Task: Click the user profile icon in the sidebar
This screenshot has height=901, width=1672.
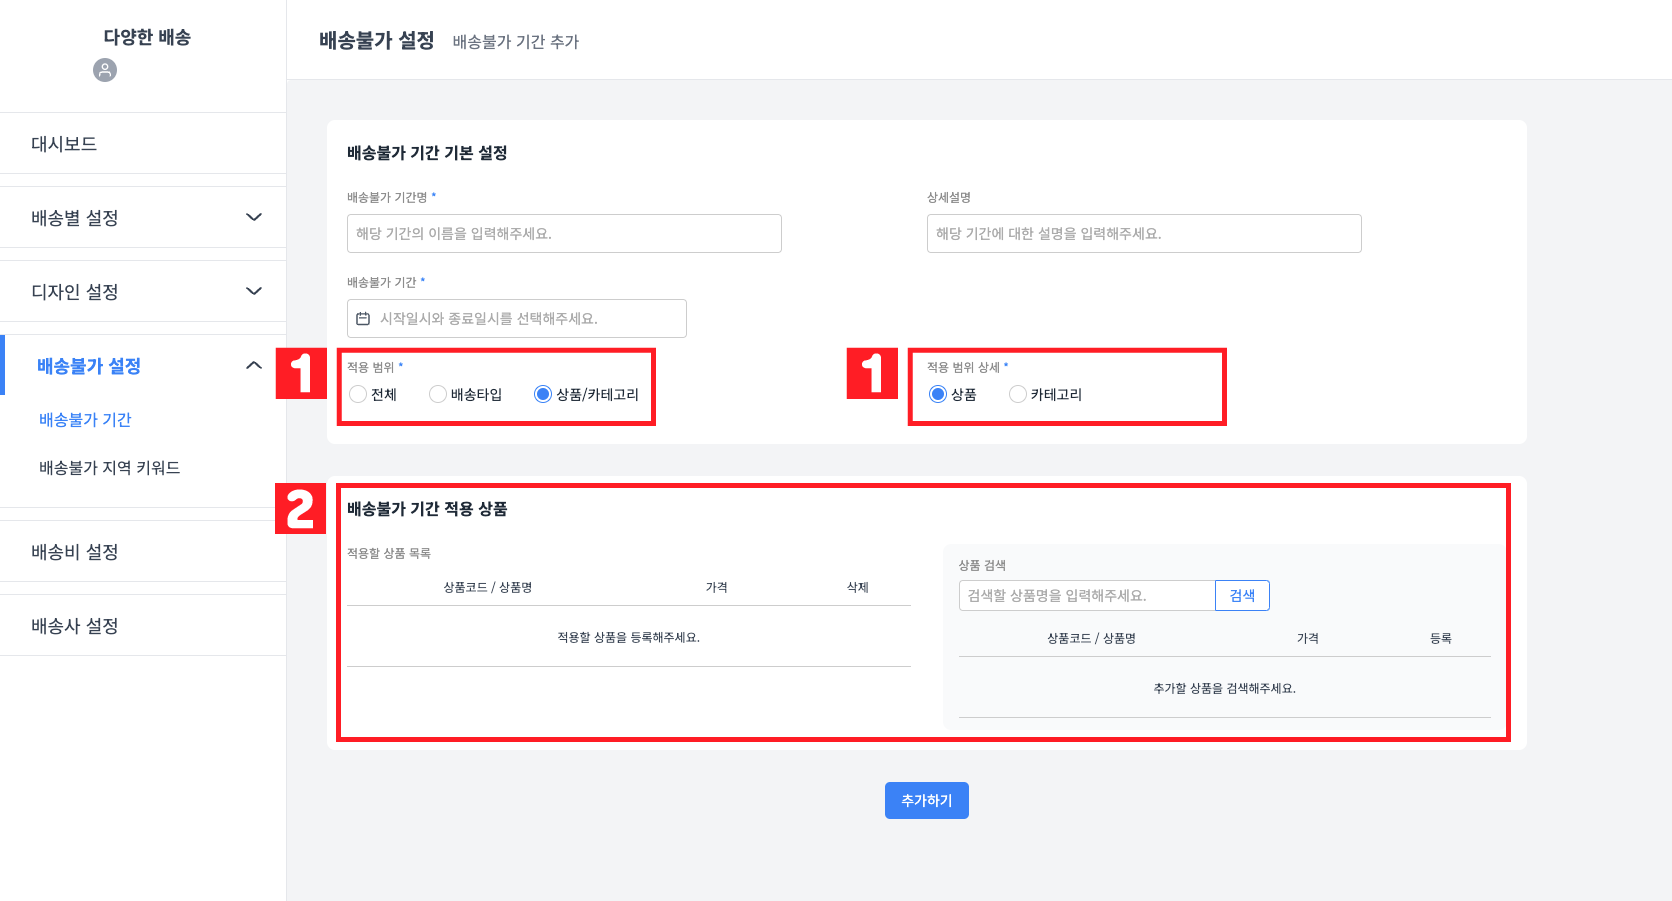Action: [105, 70]
